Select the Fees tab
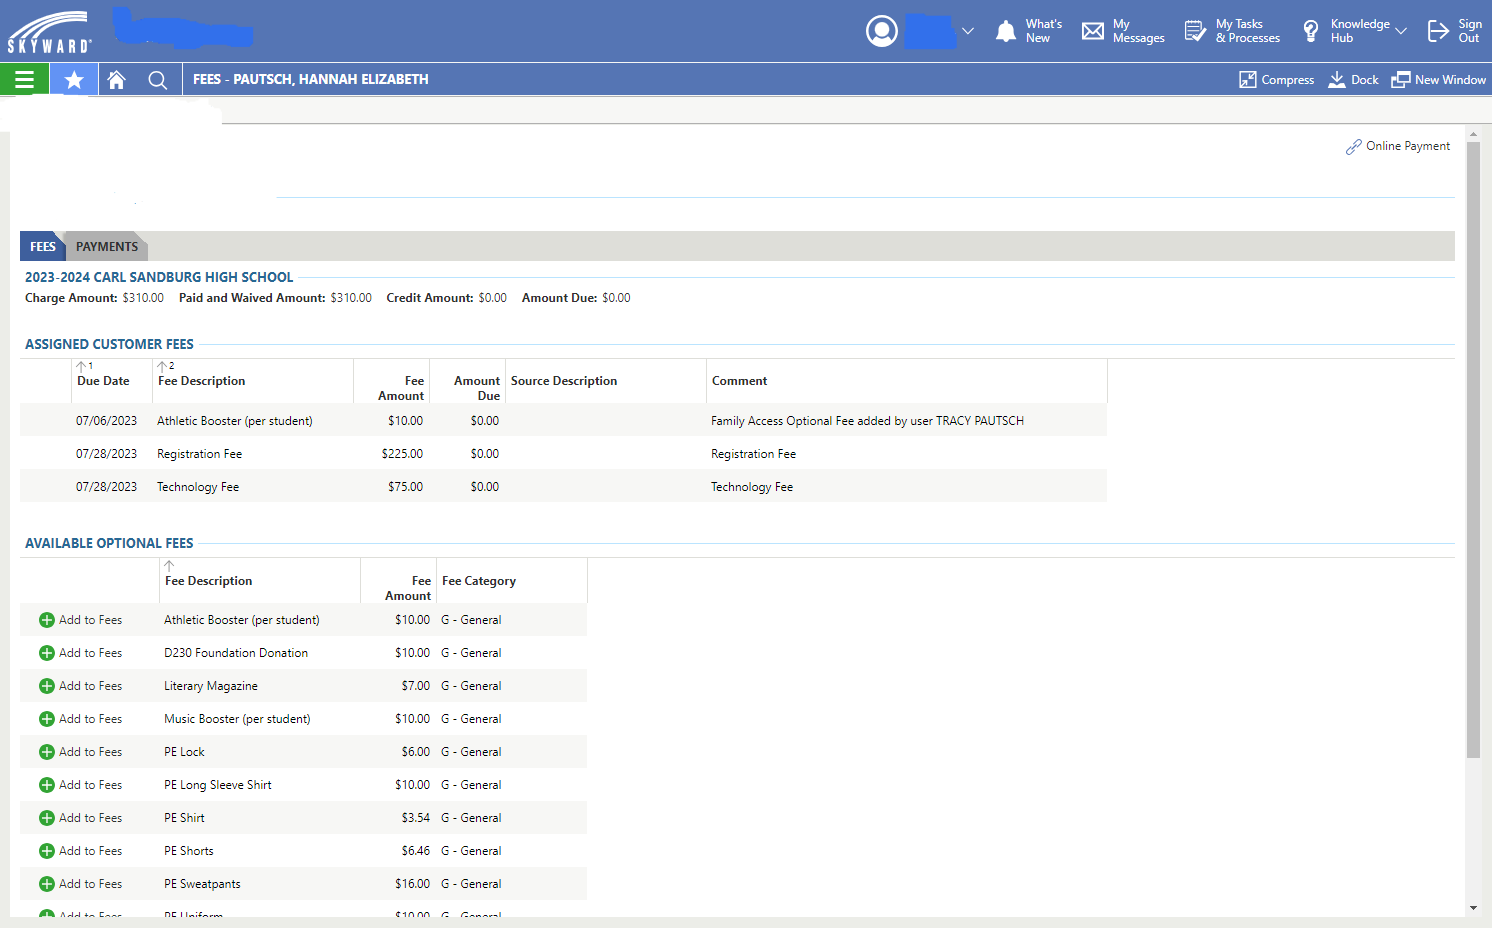The height and width of the screenshot is (928, 1492). (43, 247)
